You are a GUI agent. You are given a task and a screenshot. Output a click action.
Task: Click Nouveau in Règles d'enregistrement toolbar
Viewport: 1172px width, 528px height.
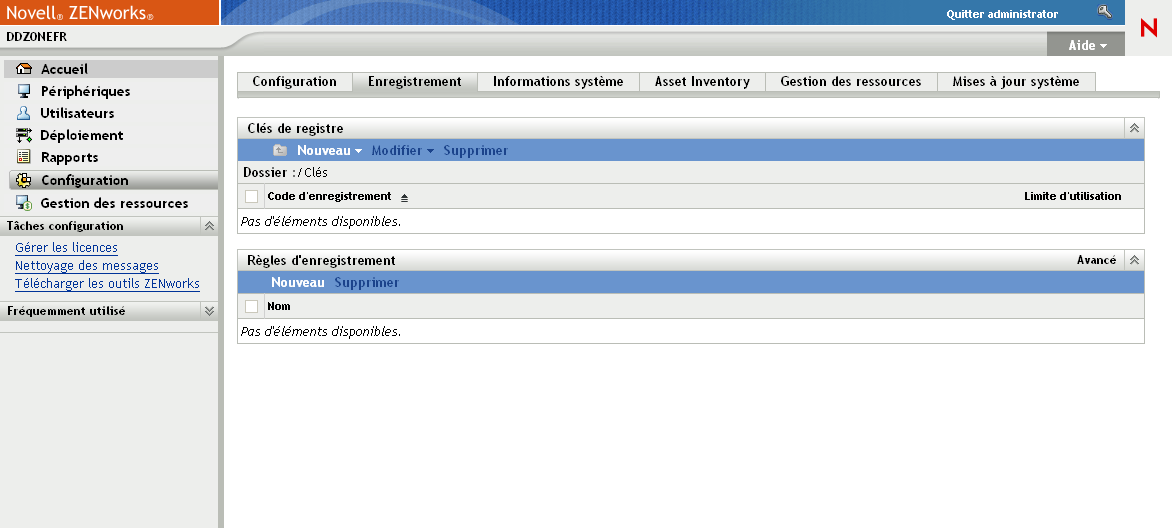[297, 283]
